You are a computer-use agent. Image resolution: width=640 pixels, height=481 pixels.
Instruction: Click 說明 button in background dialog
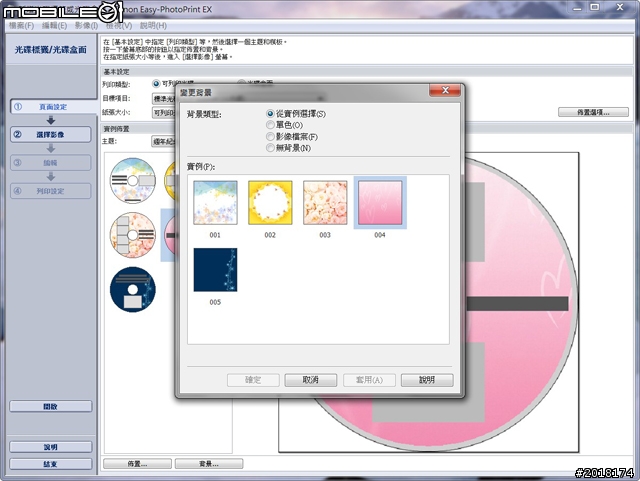click(427, 380)
